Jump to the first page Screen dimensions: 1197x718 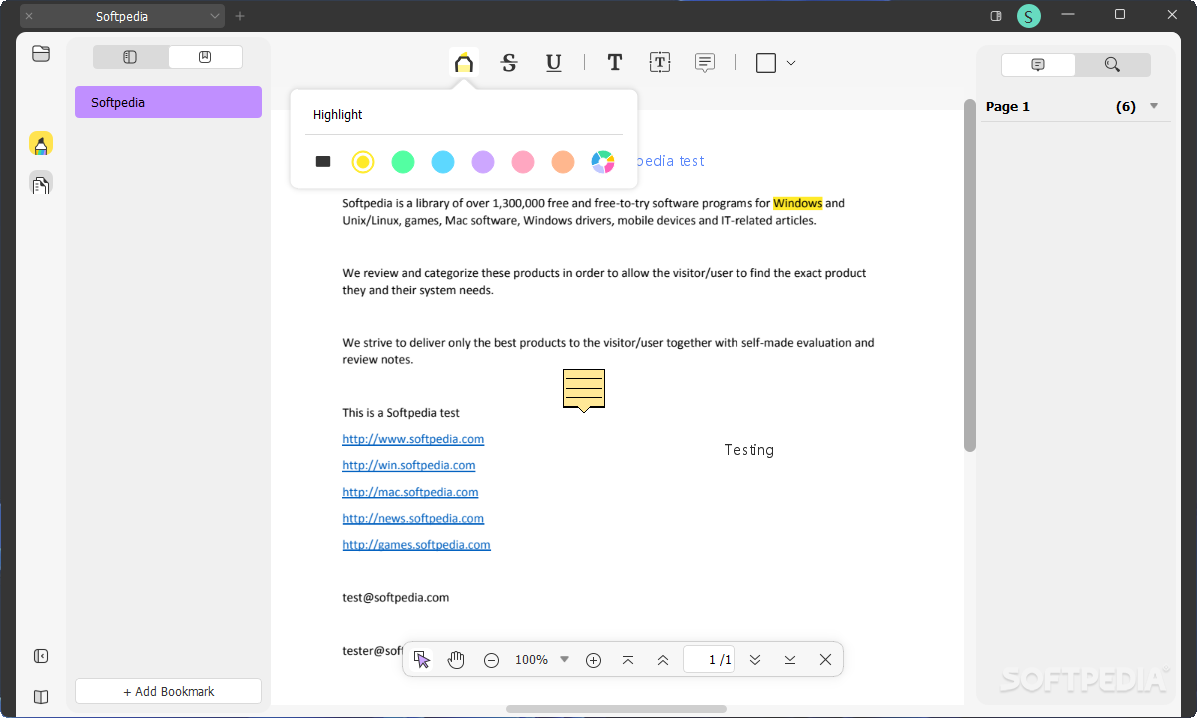[x=628, y=660]
